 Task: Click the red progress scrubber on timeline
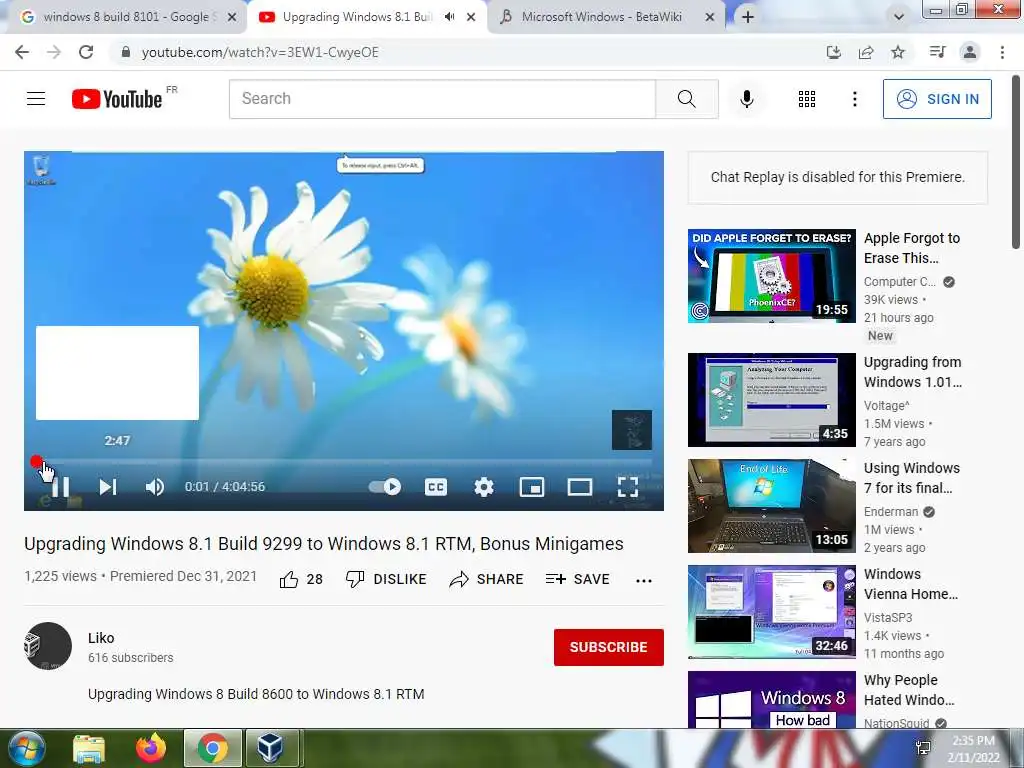(37, 462)
